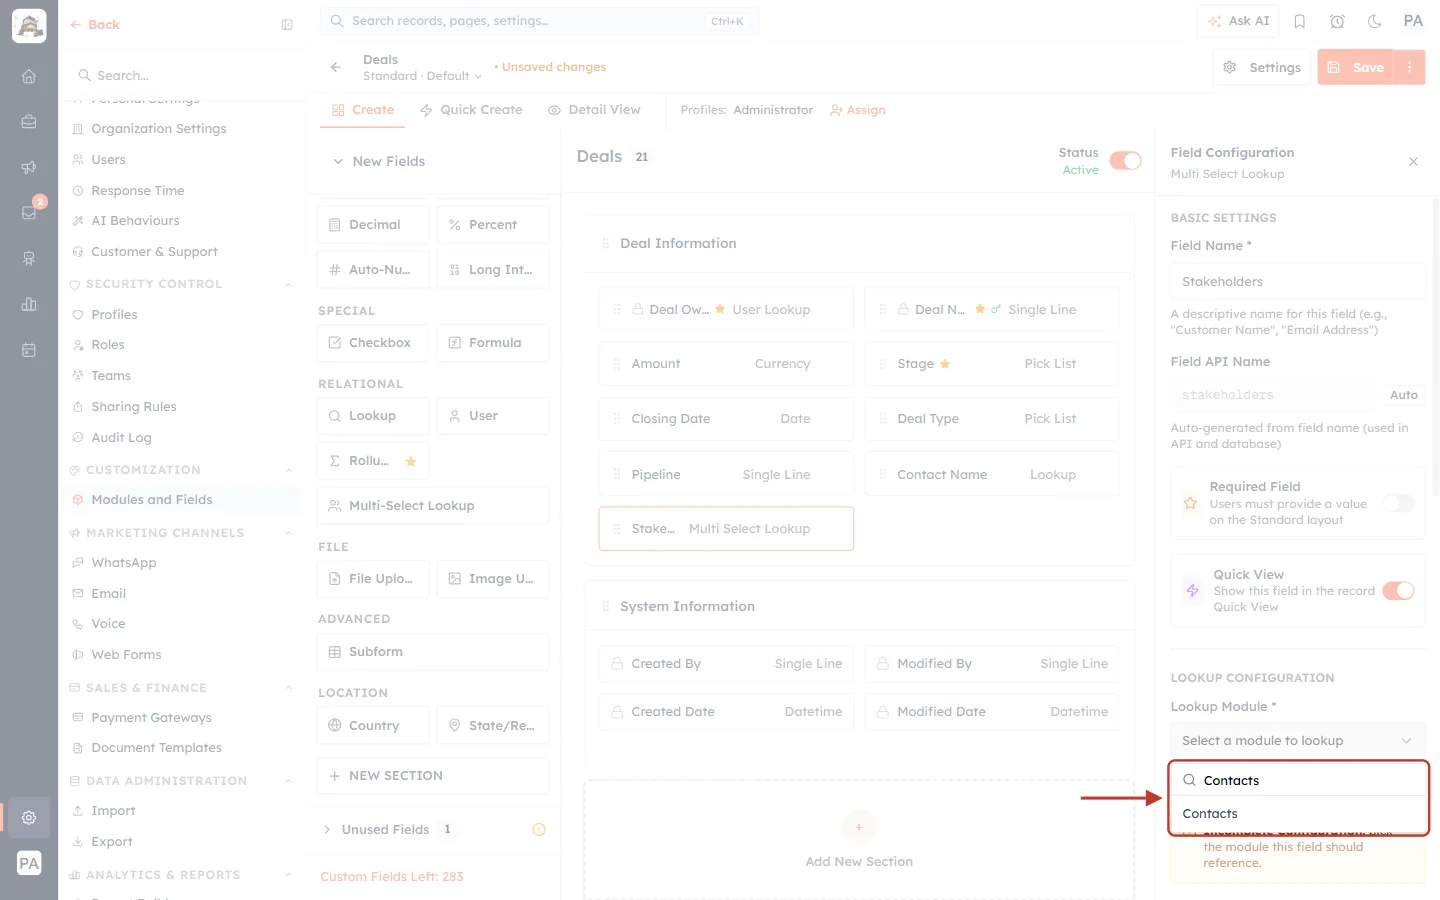
Task: Click the sidebar collapse panel icon
Action: tap(287, 25)
